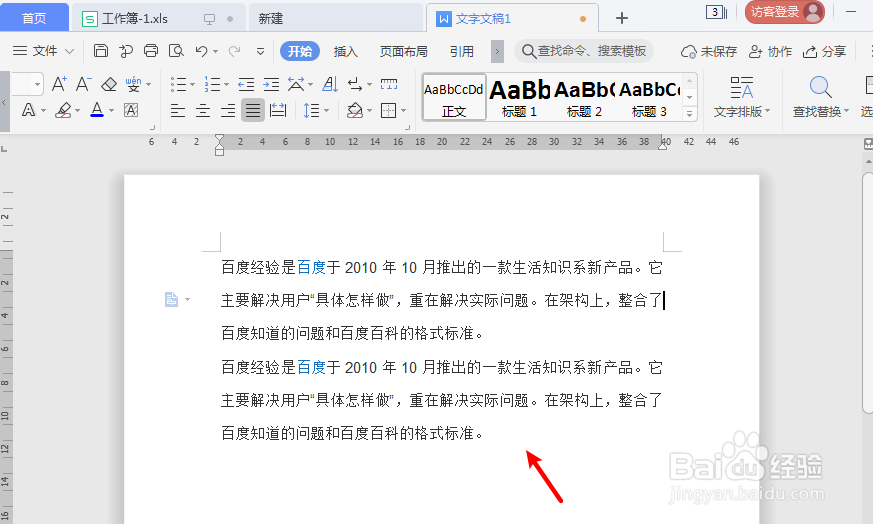Click the Save icon in quick access toolbar

(x=101, y=51)
